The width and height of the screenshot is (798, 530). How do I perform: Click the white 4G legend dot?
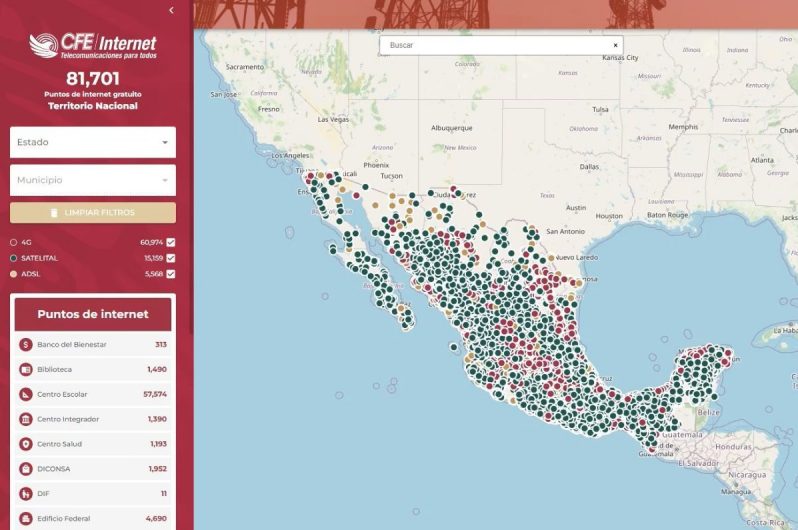point(14,243)
